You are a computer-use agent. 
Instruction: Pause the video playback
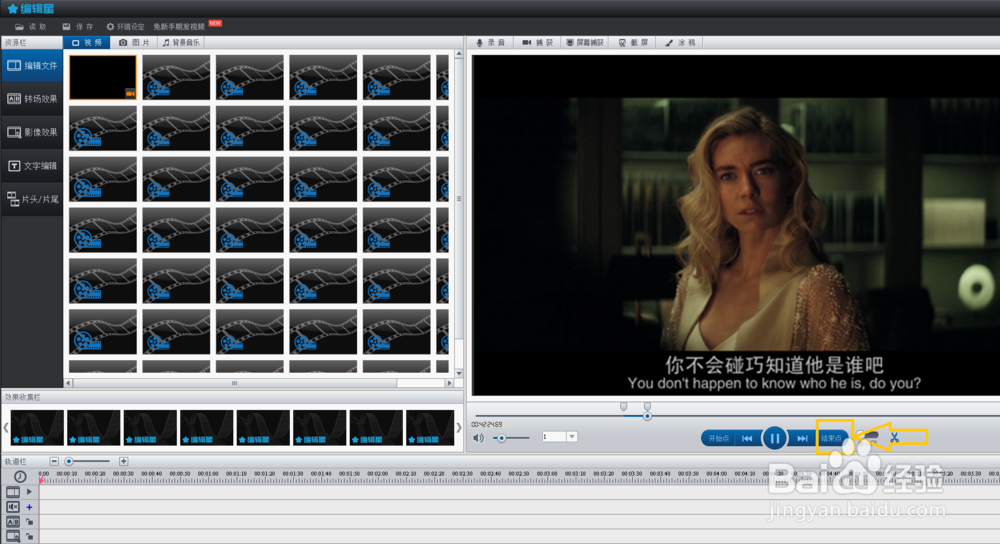(774, 438)
